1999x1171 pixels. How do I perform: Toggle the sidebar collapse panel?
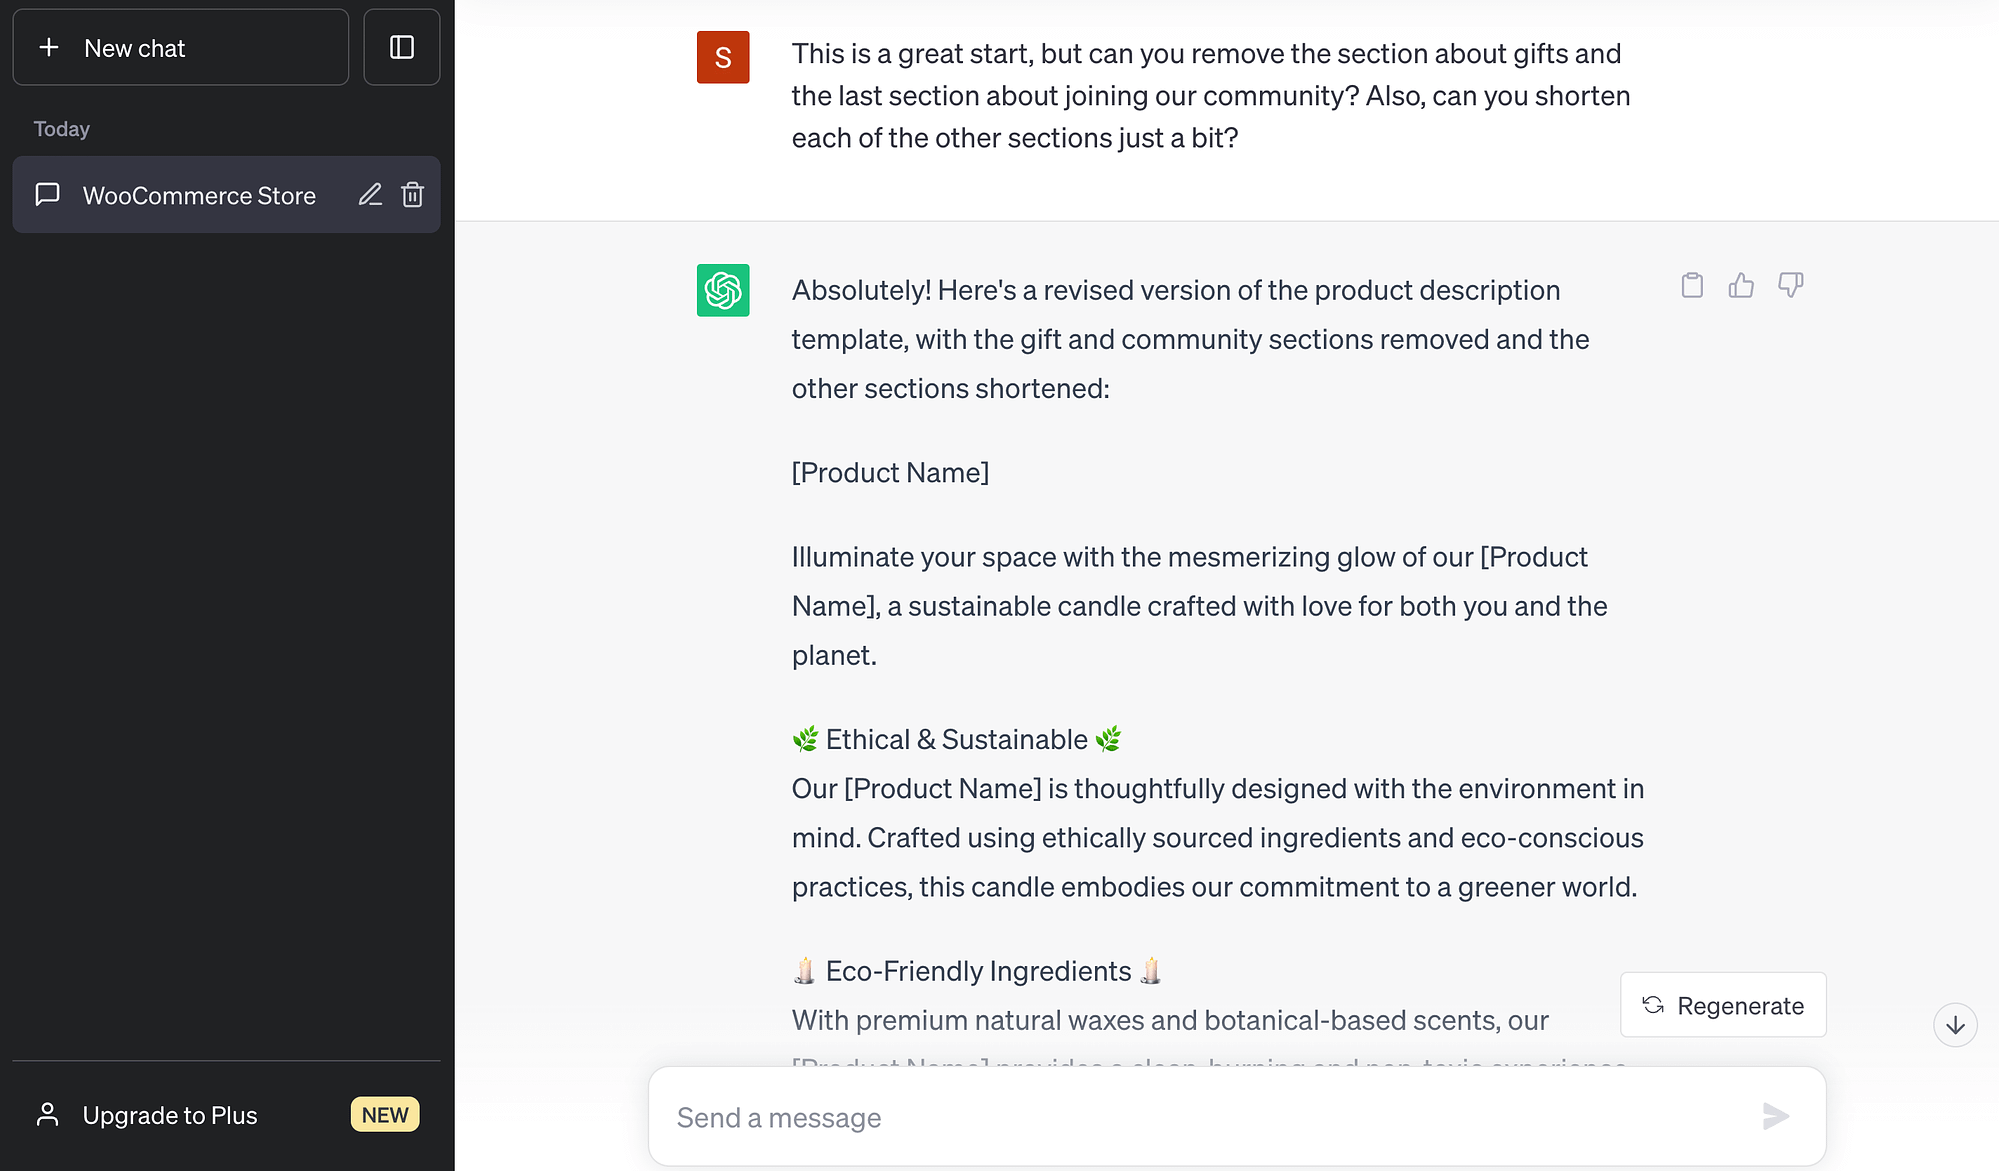(401, 47)
